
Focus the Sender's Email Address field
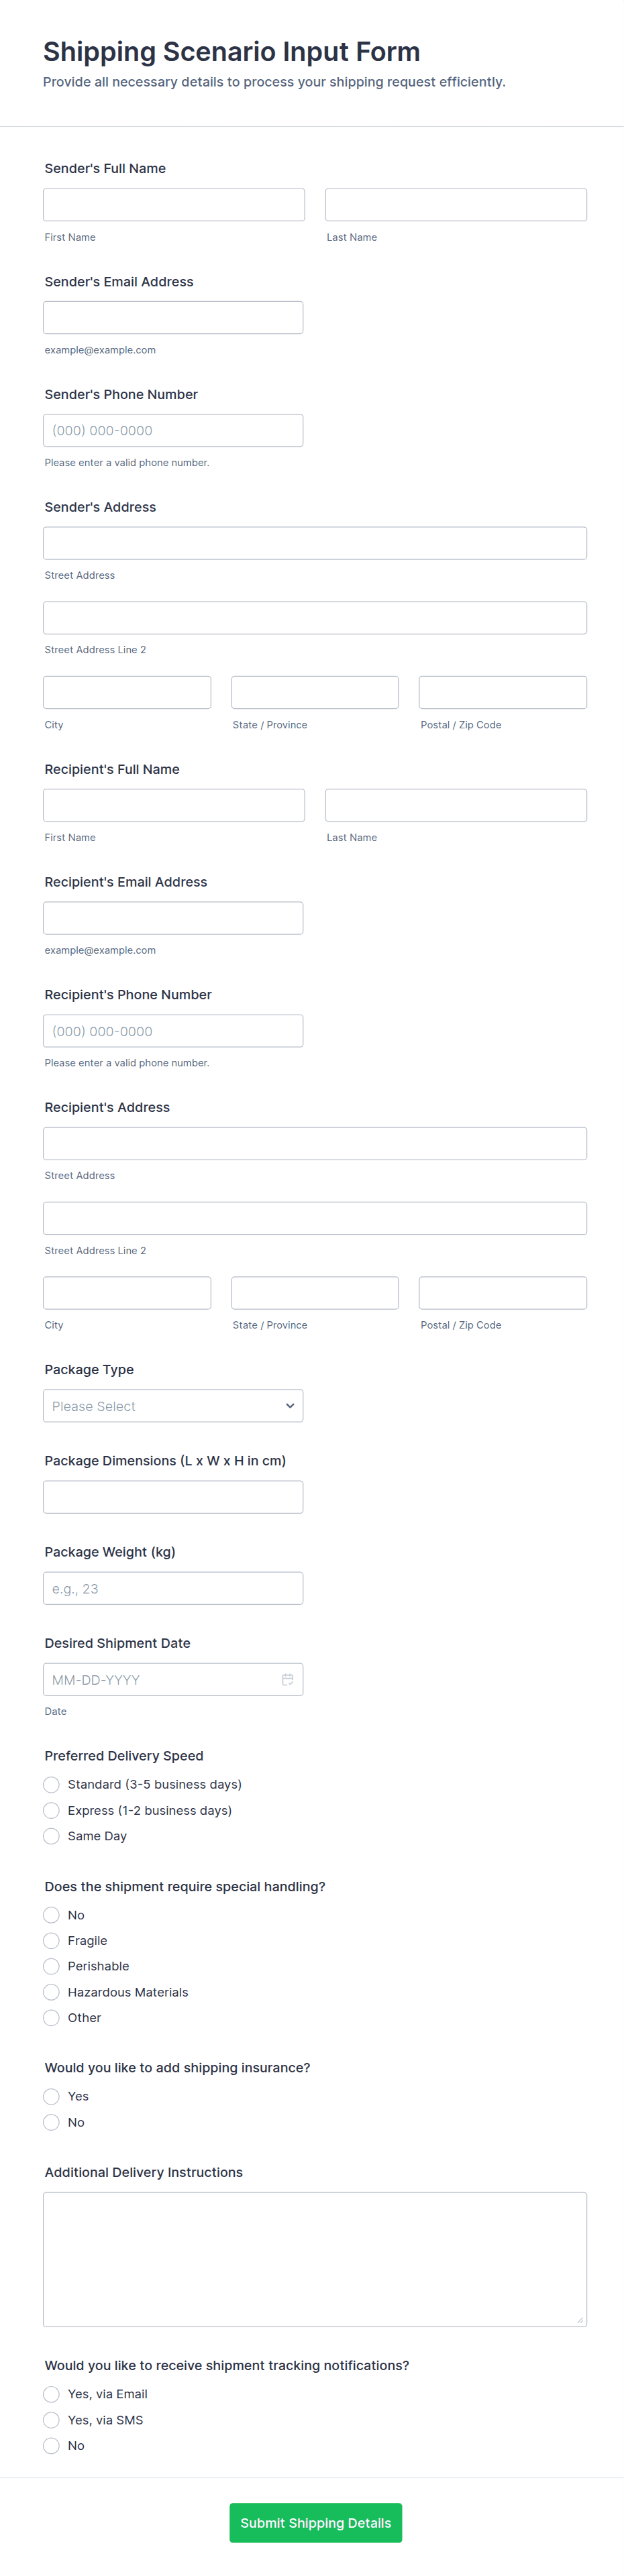pos(173,318)
